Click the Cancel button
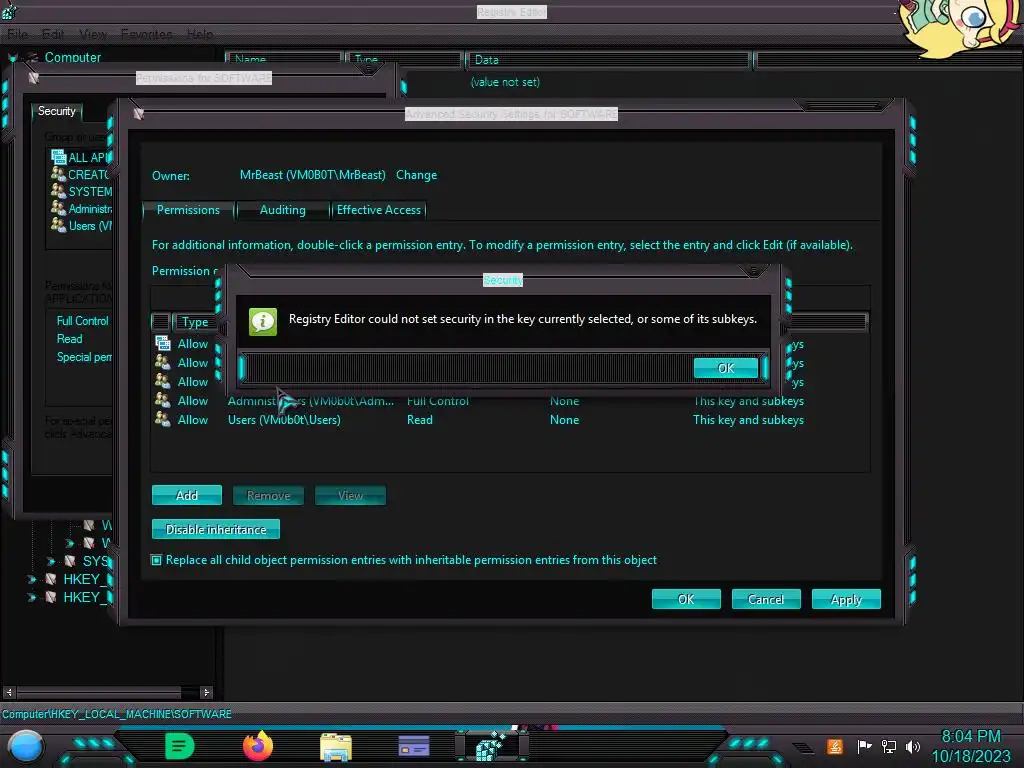Image resolution: width=1024 pixels, height=768 pixels. coord(766,599)
